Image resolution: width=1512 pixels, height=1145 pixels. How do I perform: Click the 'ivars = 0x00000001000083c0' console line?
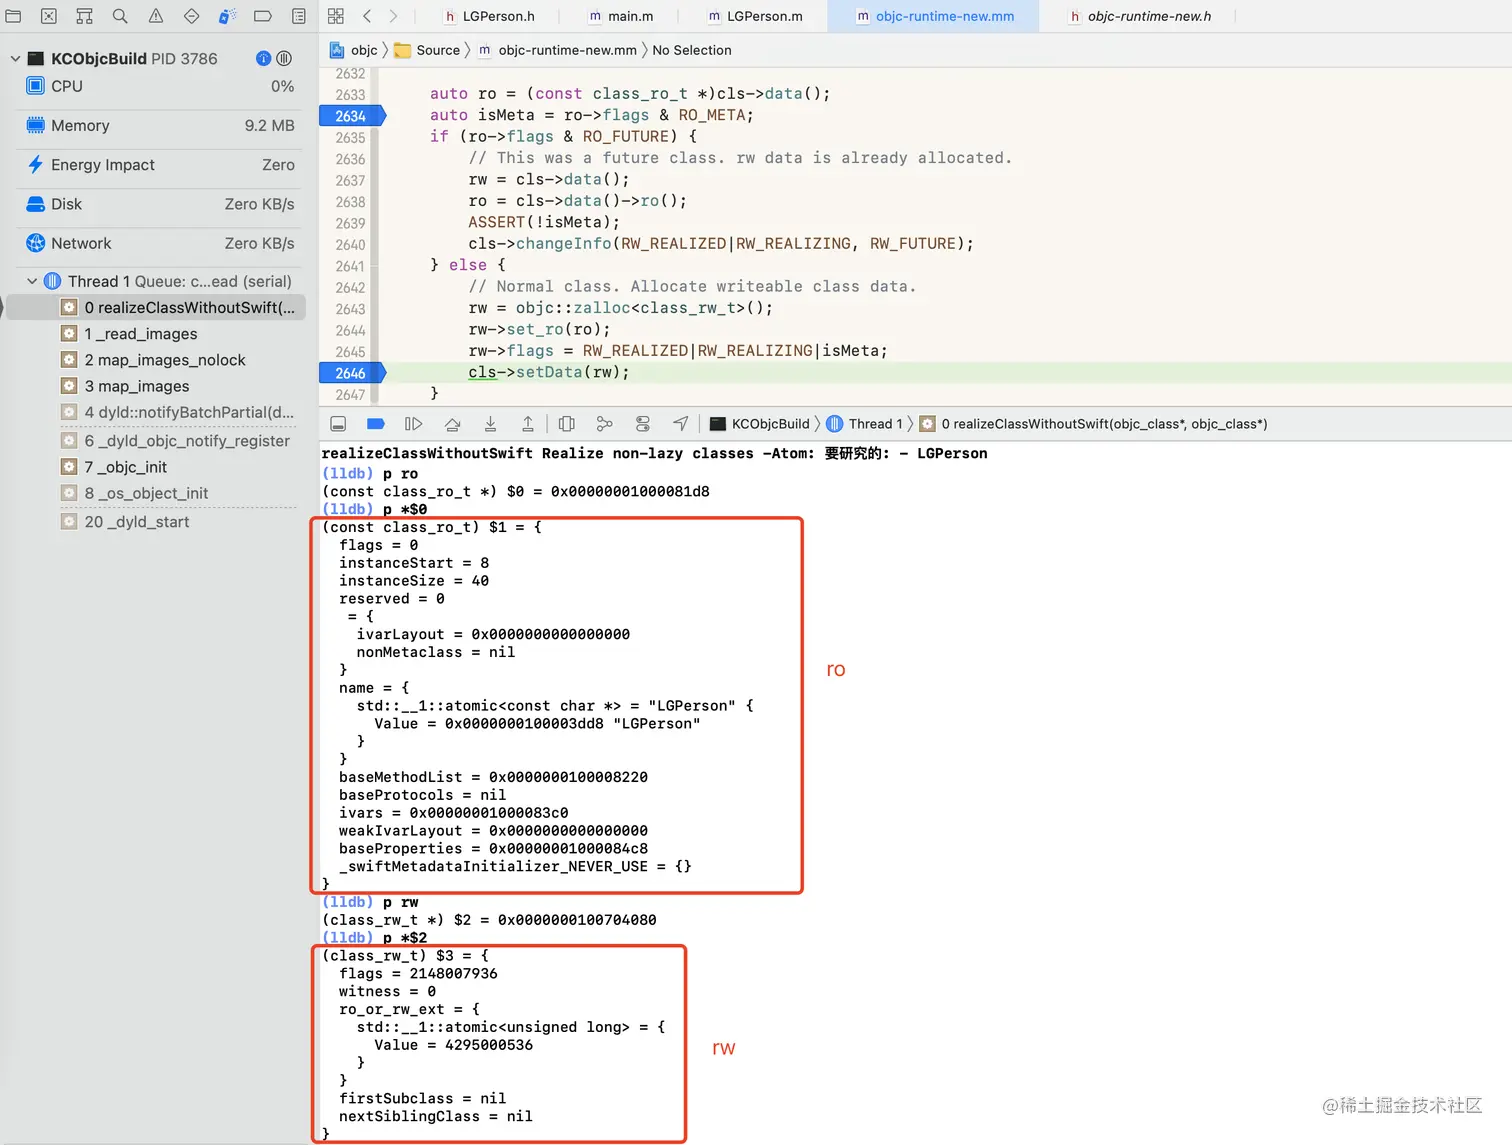(453, 813)
